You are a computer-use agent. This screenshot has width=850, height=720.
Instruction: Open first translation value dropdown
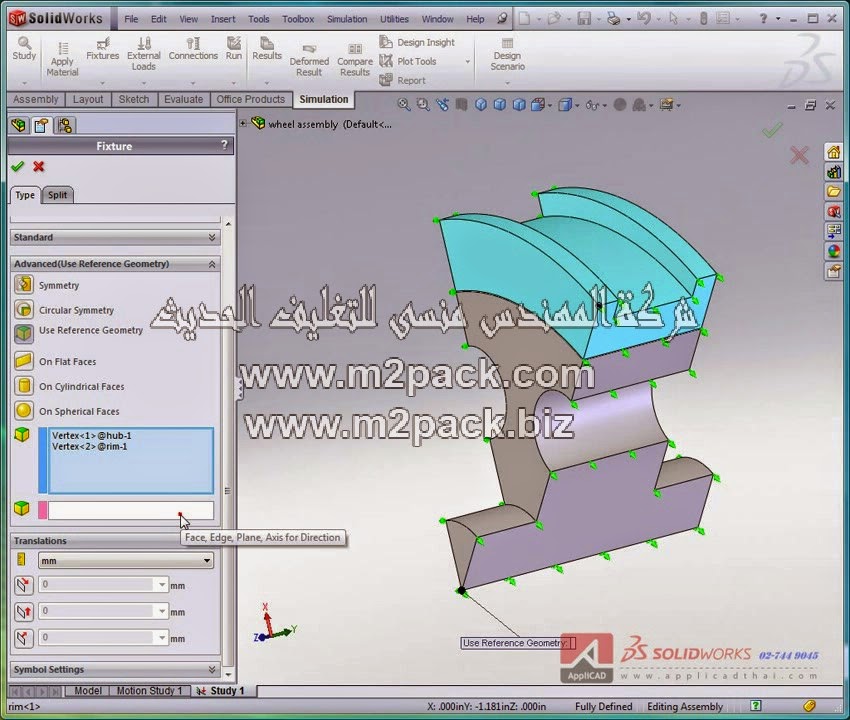click(162, 584)
